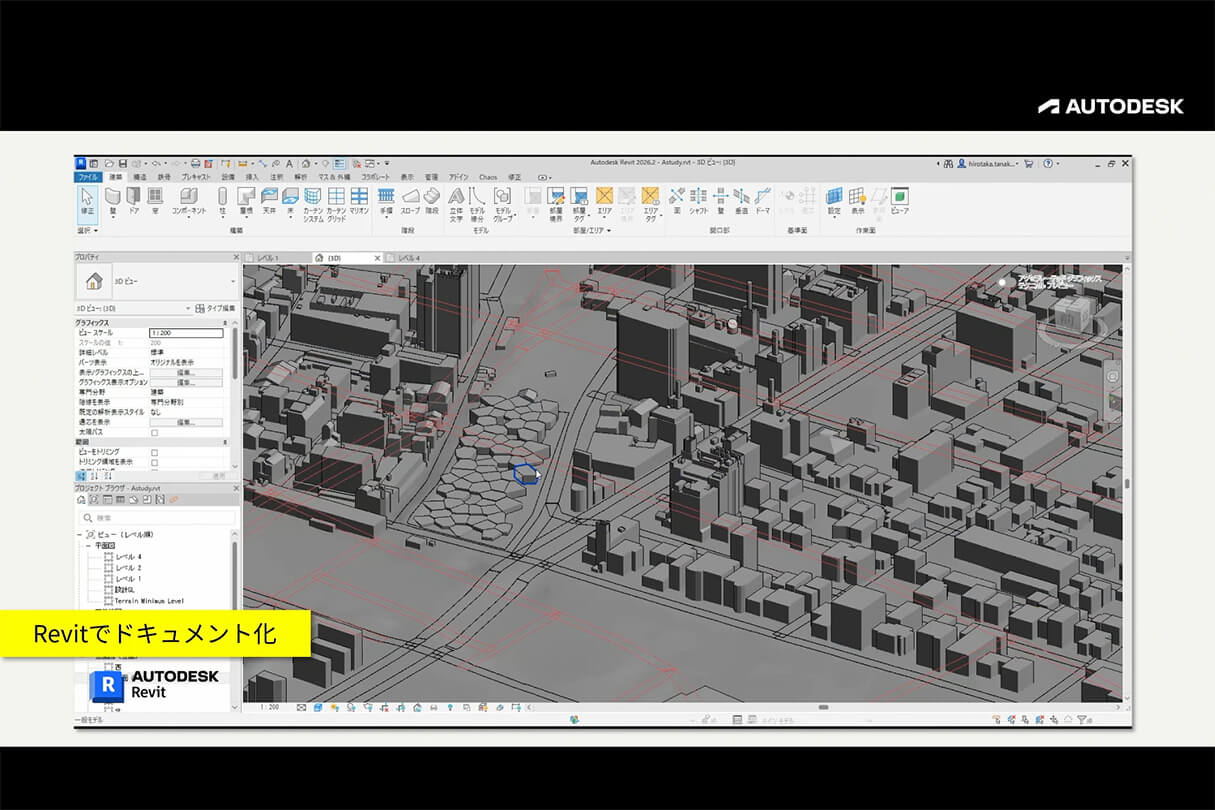Click the Print icon in quick access toolbar
The height and width of the screenshot is (810, 1215).
click(196, 163)
